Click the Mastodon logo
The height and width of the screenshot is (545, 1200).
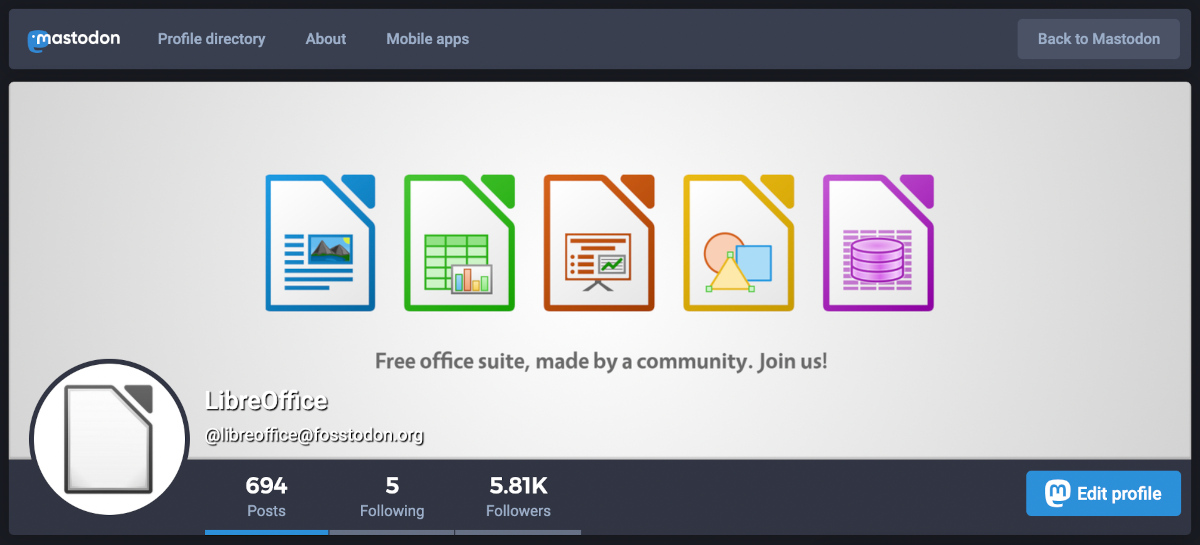click(74, 39)
